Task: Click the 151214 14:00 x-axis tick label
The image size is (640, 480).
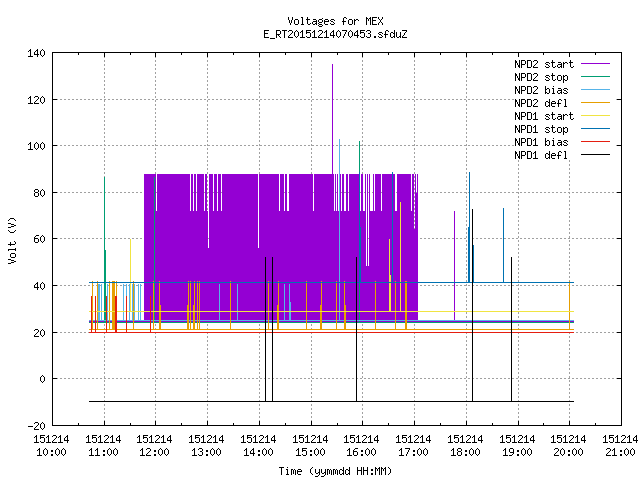Action: point(258,446)
